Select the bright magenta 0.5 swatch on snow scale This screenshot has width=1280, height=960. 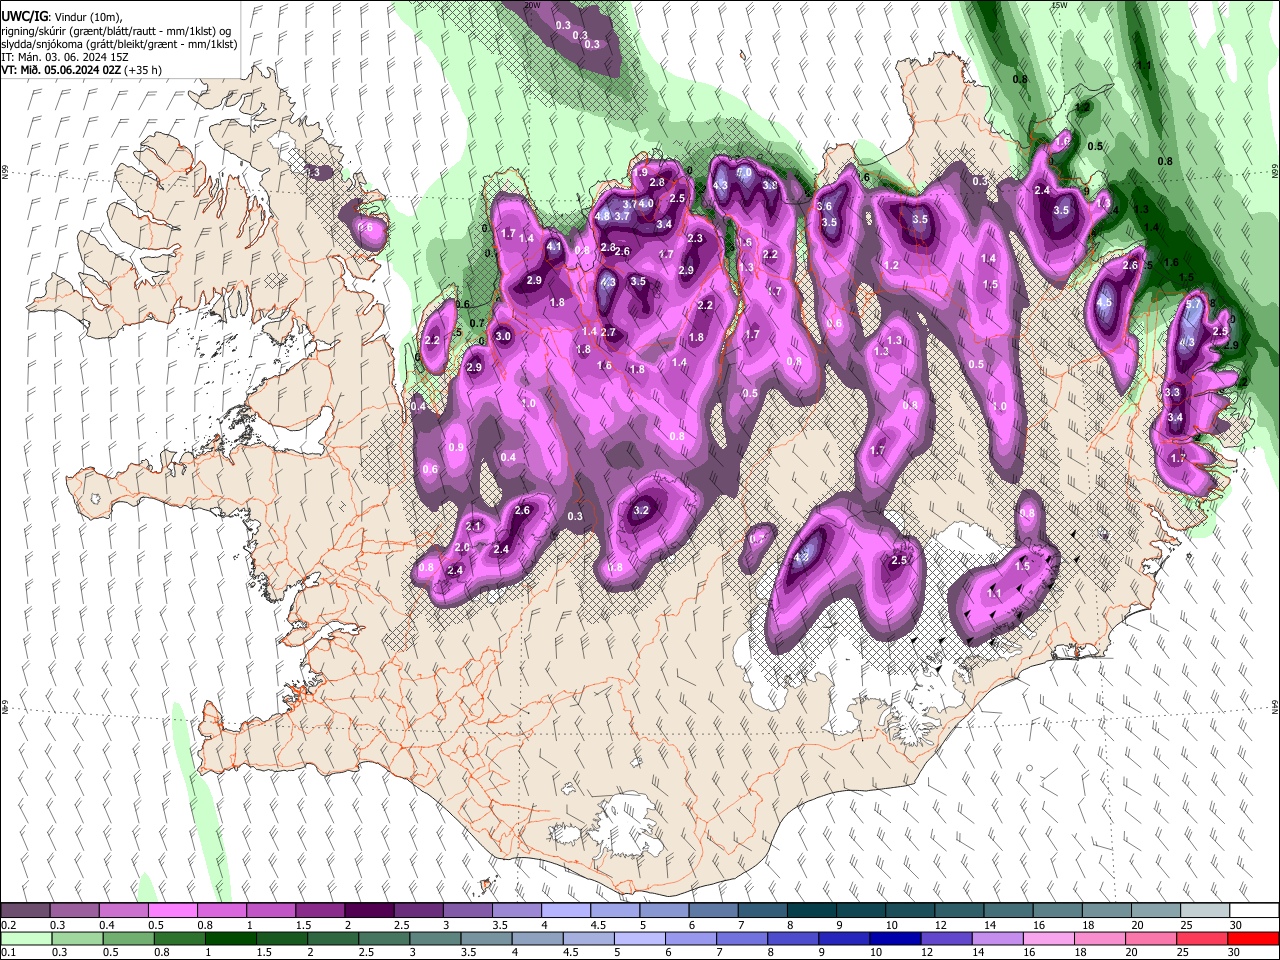[x=172, y=911]
